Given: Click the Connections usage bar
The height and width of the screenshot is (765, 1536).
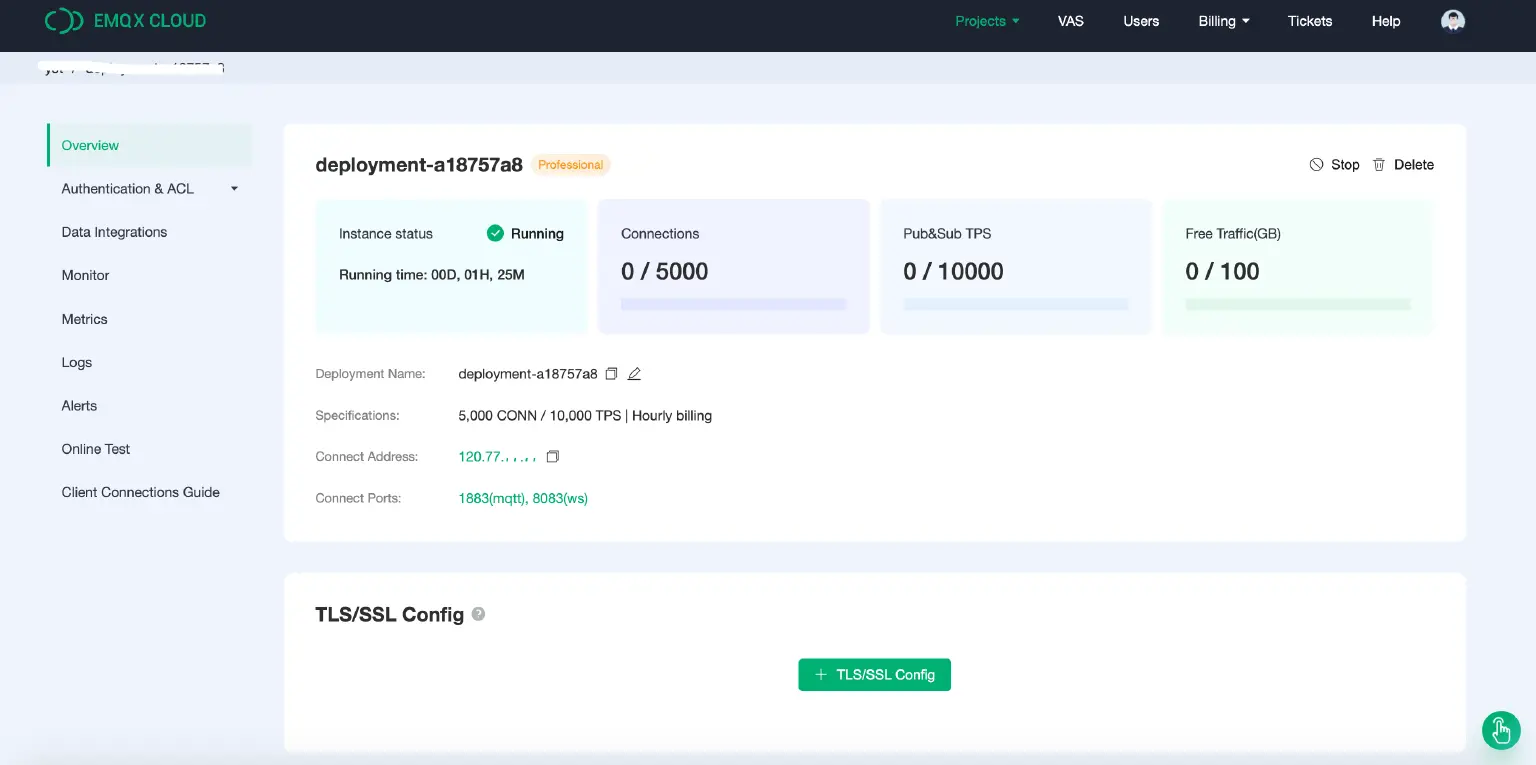Looking at the screenshot, I should coord(733,304).
